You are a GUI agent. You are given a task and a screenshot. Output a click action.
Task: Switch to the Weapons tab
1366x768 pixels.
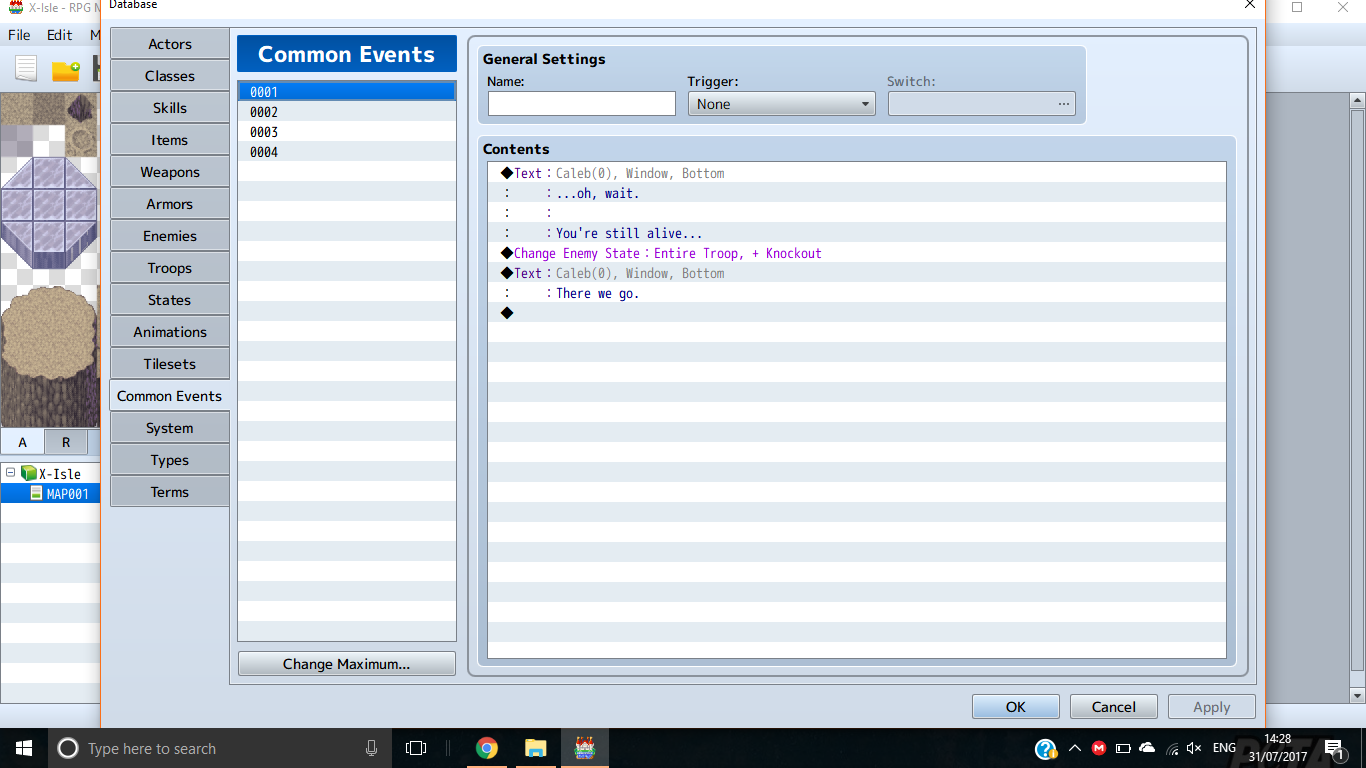[x=170, y=172]
